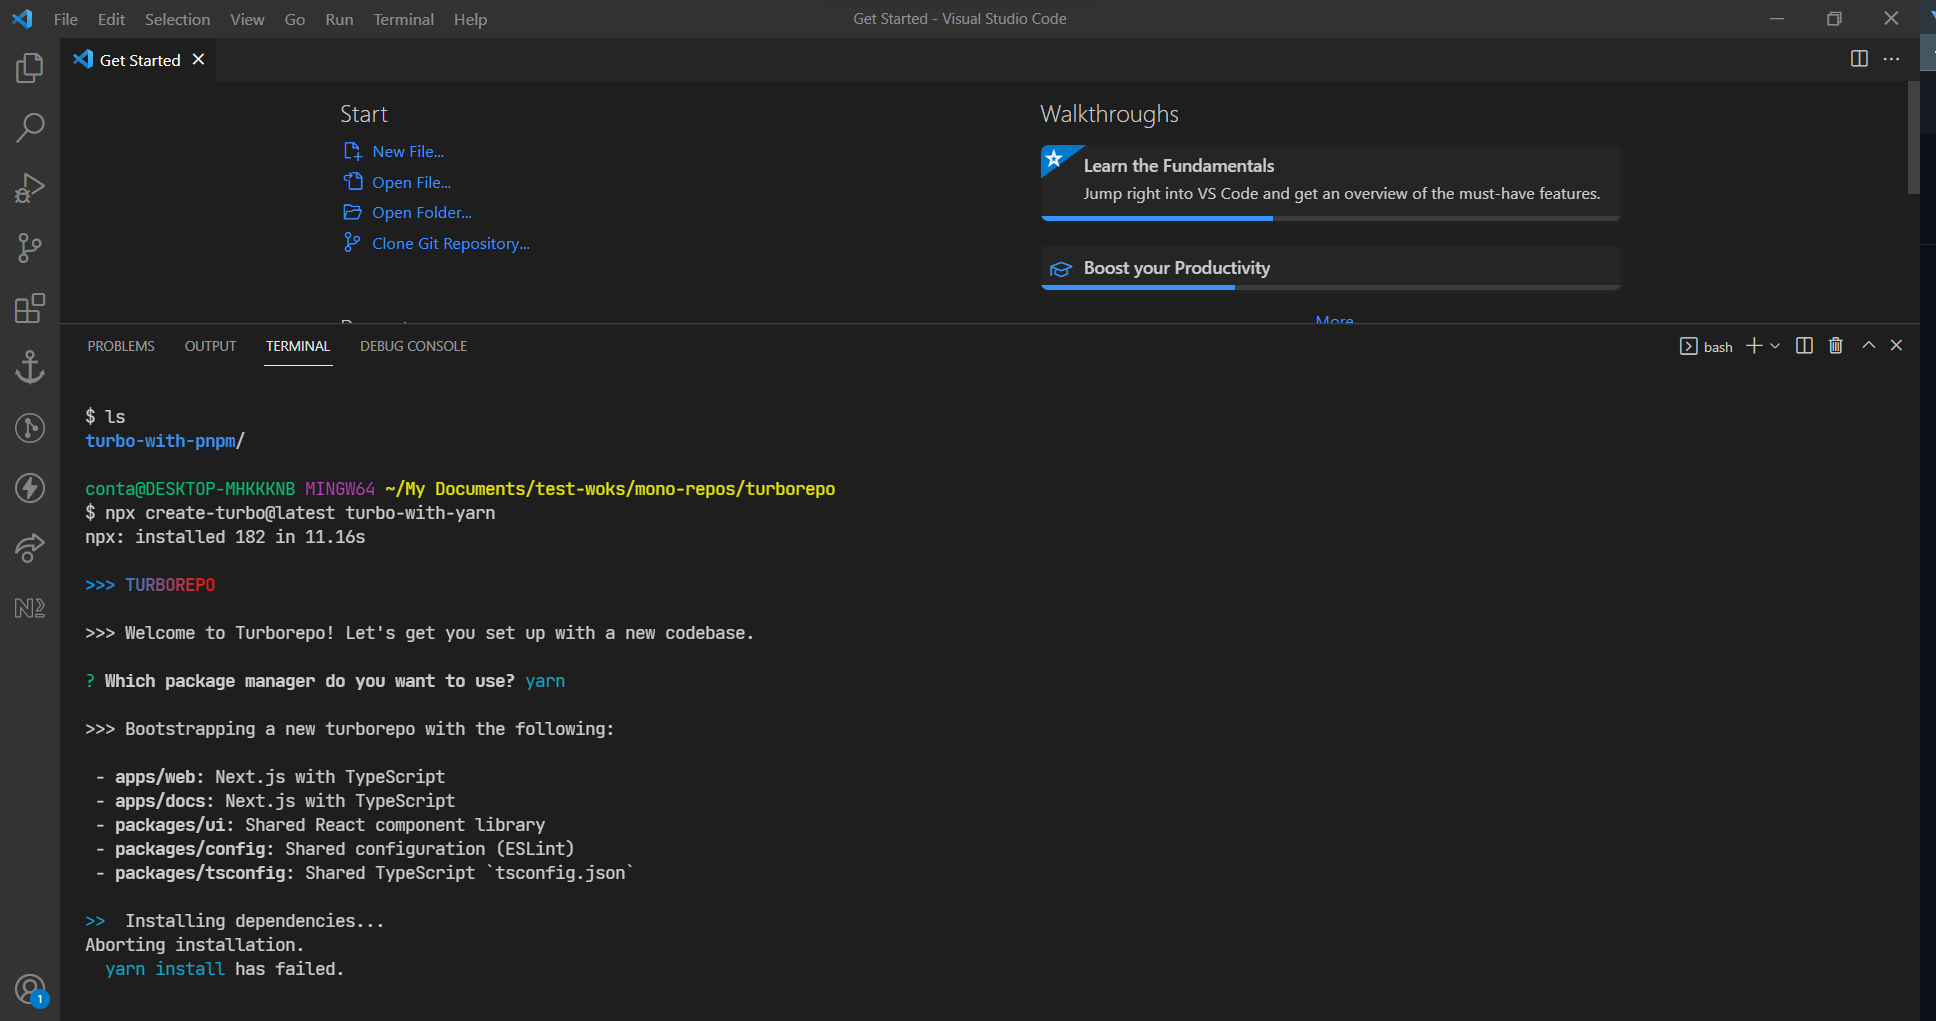Maximize the terminal panel
1936x1021 pixels.
pos(1867,345)
